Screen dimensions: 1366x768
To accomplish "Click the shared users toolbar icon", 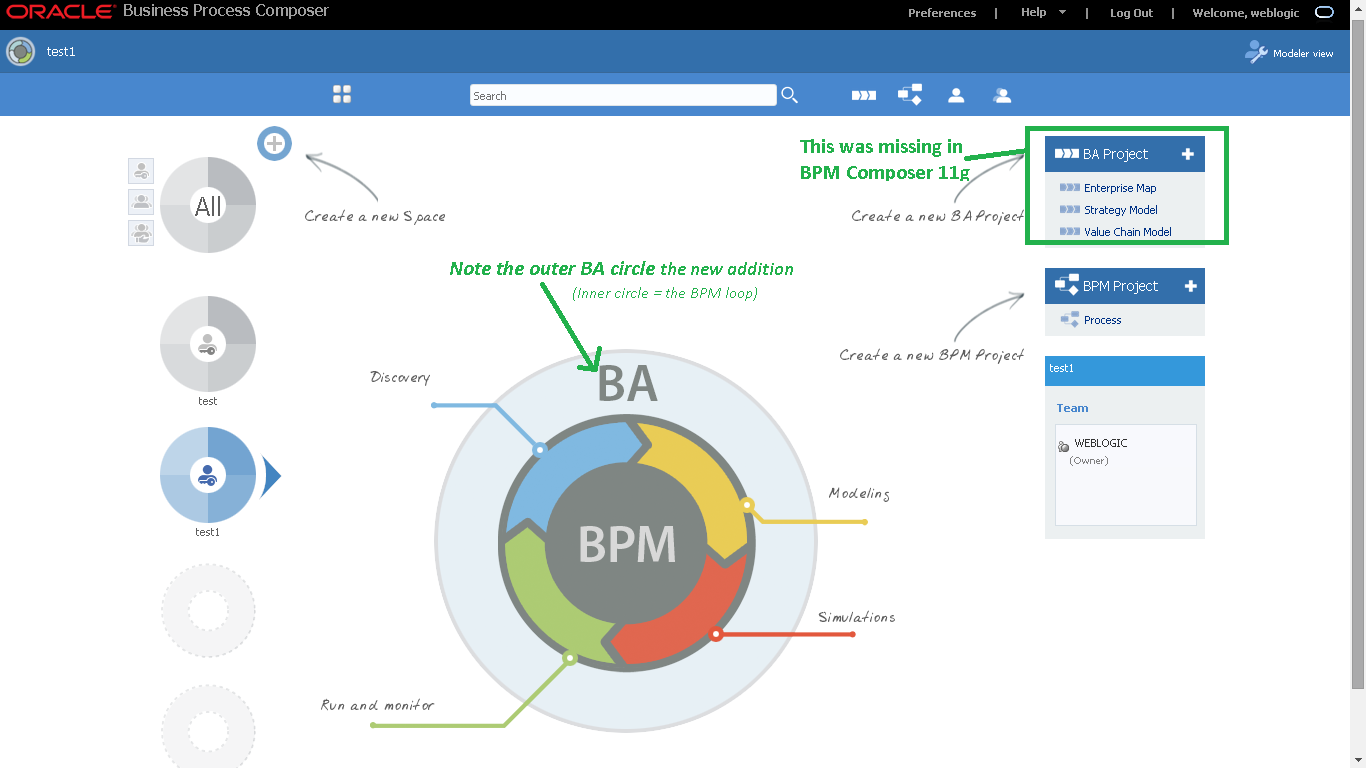I will click(1001, 95).
